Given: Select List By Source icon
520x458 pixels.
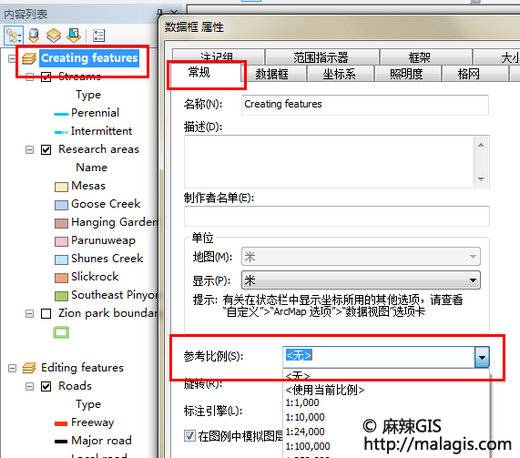Looking at the screenshot, I should tap(34, 35).
